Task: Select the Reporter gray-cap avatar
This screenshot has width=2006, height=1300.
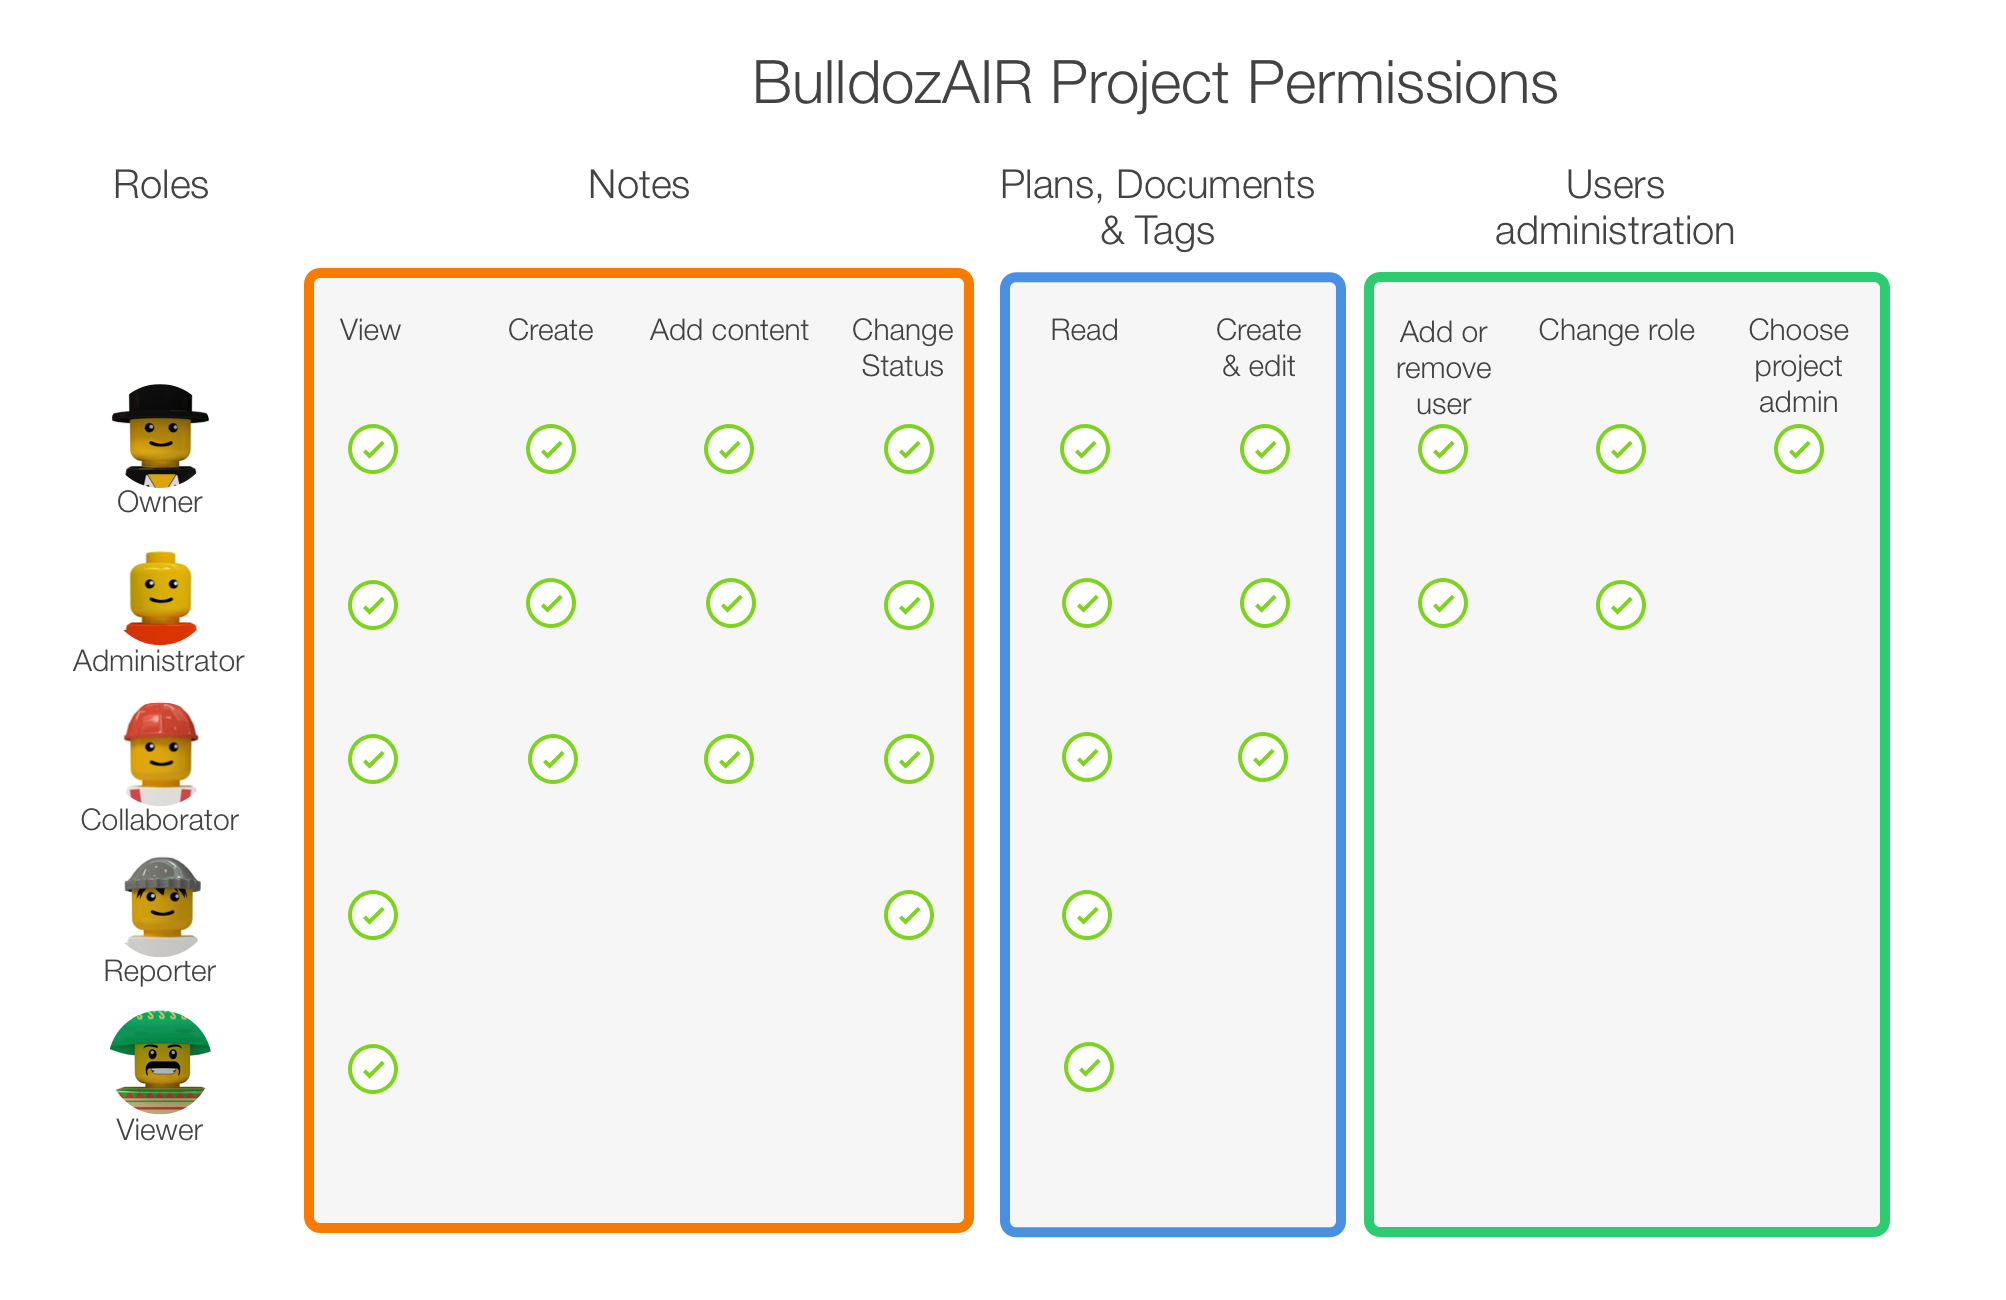Action: click(x=162, y=906)
